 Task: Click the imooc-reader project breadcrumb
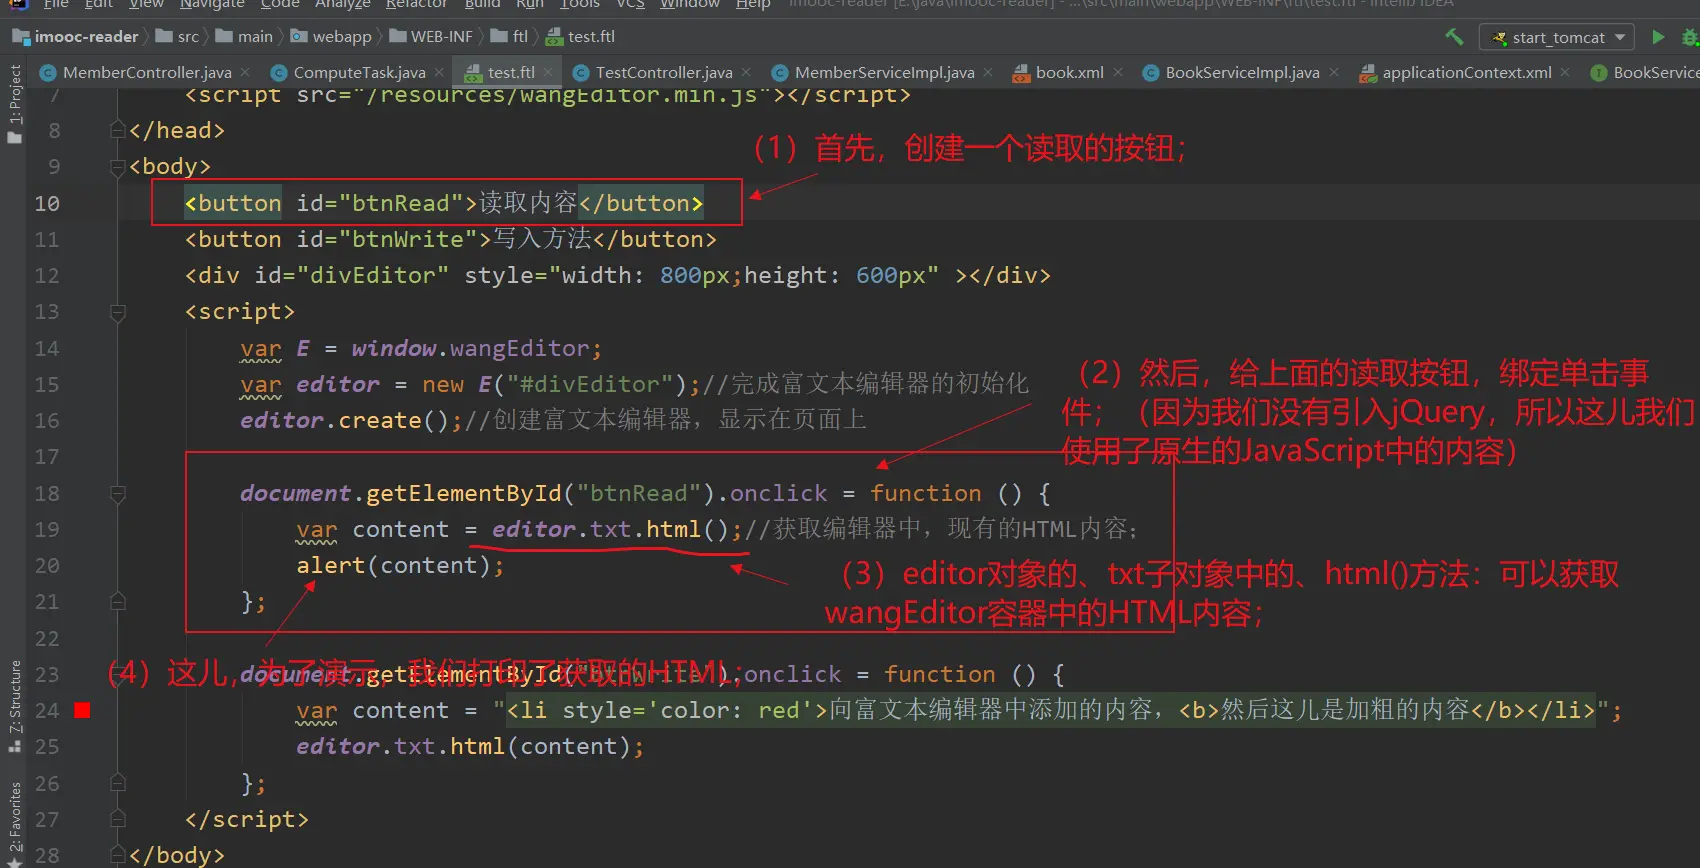(x=86, y=37)
